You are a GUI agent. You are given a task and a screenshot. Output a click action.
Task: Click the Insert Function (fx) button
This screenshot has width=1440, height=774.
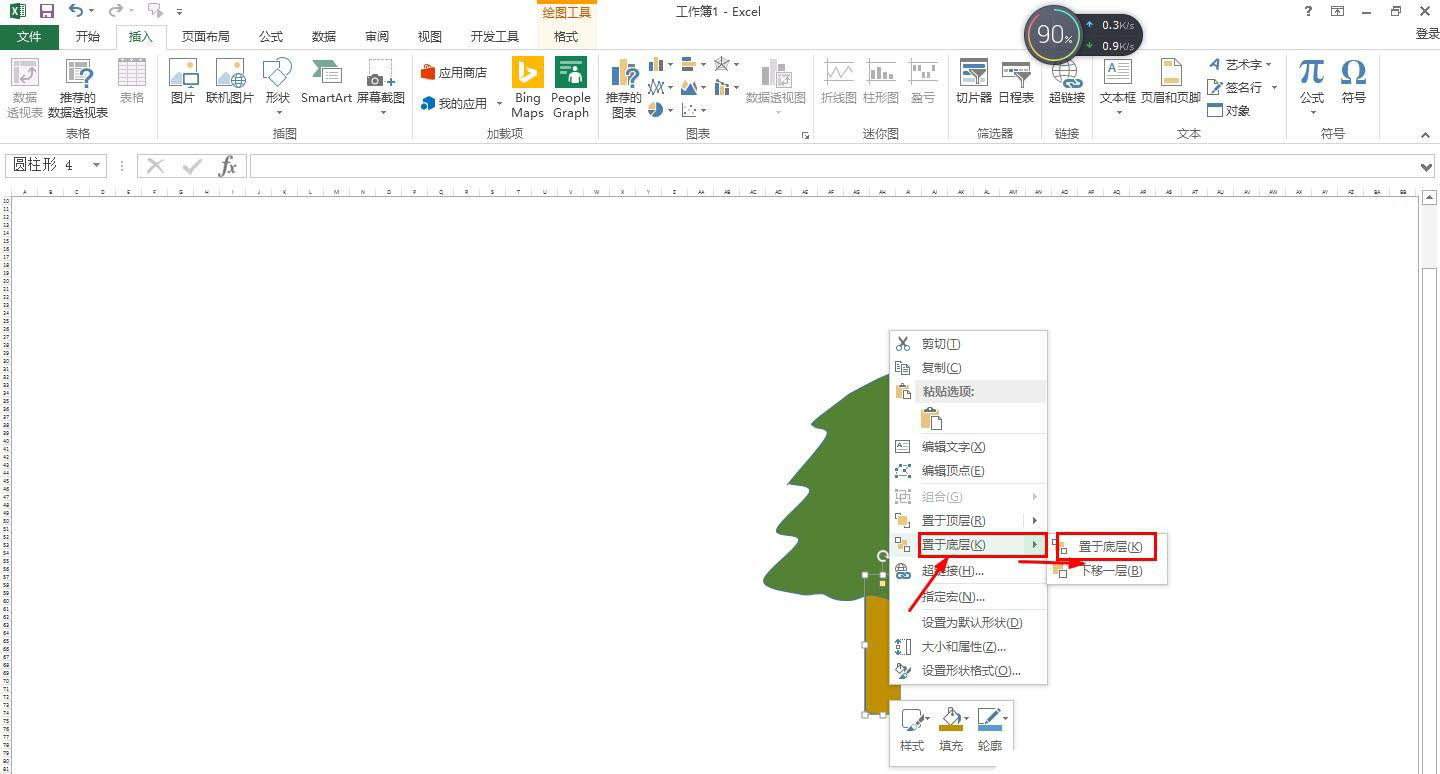228,166
